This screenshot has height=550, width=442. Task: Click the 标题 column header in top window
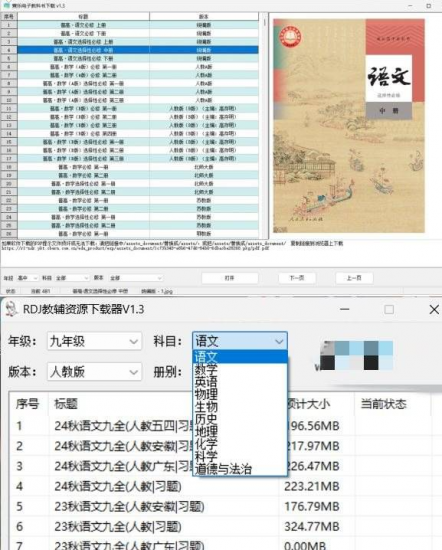point(83,16)
